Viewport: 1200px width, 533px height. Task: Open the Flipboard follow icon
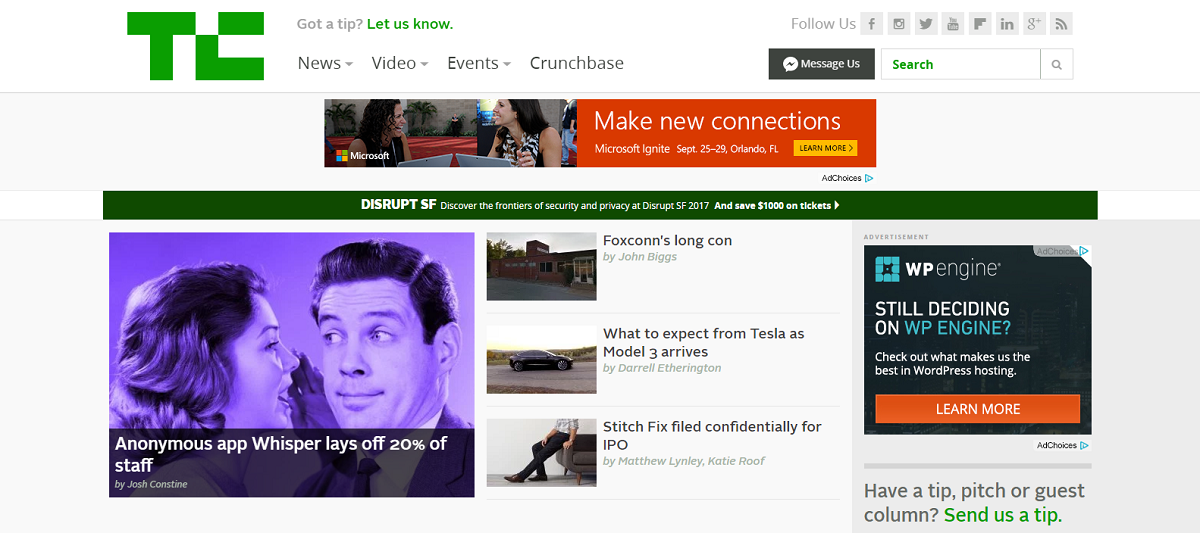pyautogui.click(x=981, y=24)
